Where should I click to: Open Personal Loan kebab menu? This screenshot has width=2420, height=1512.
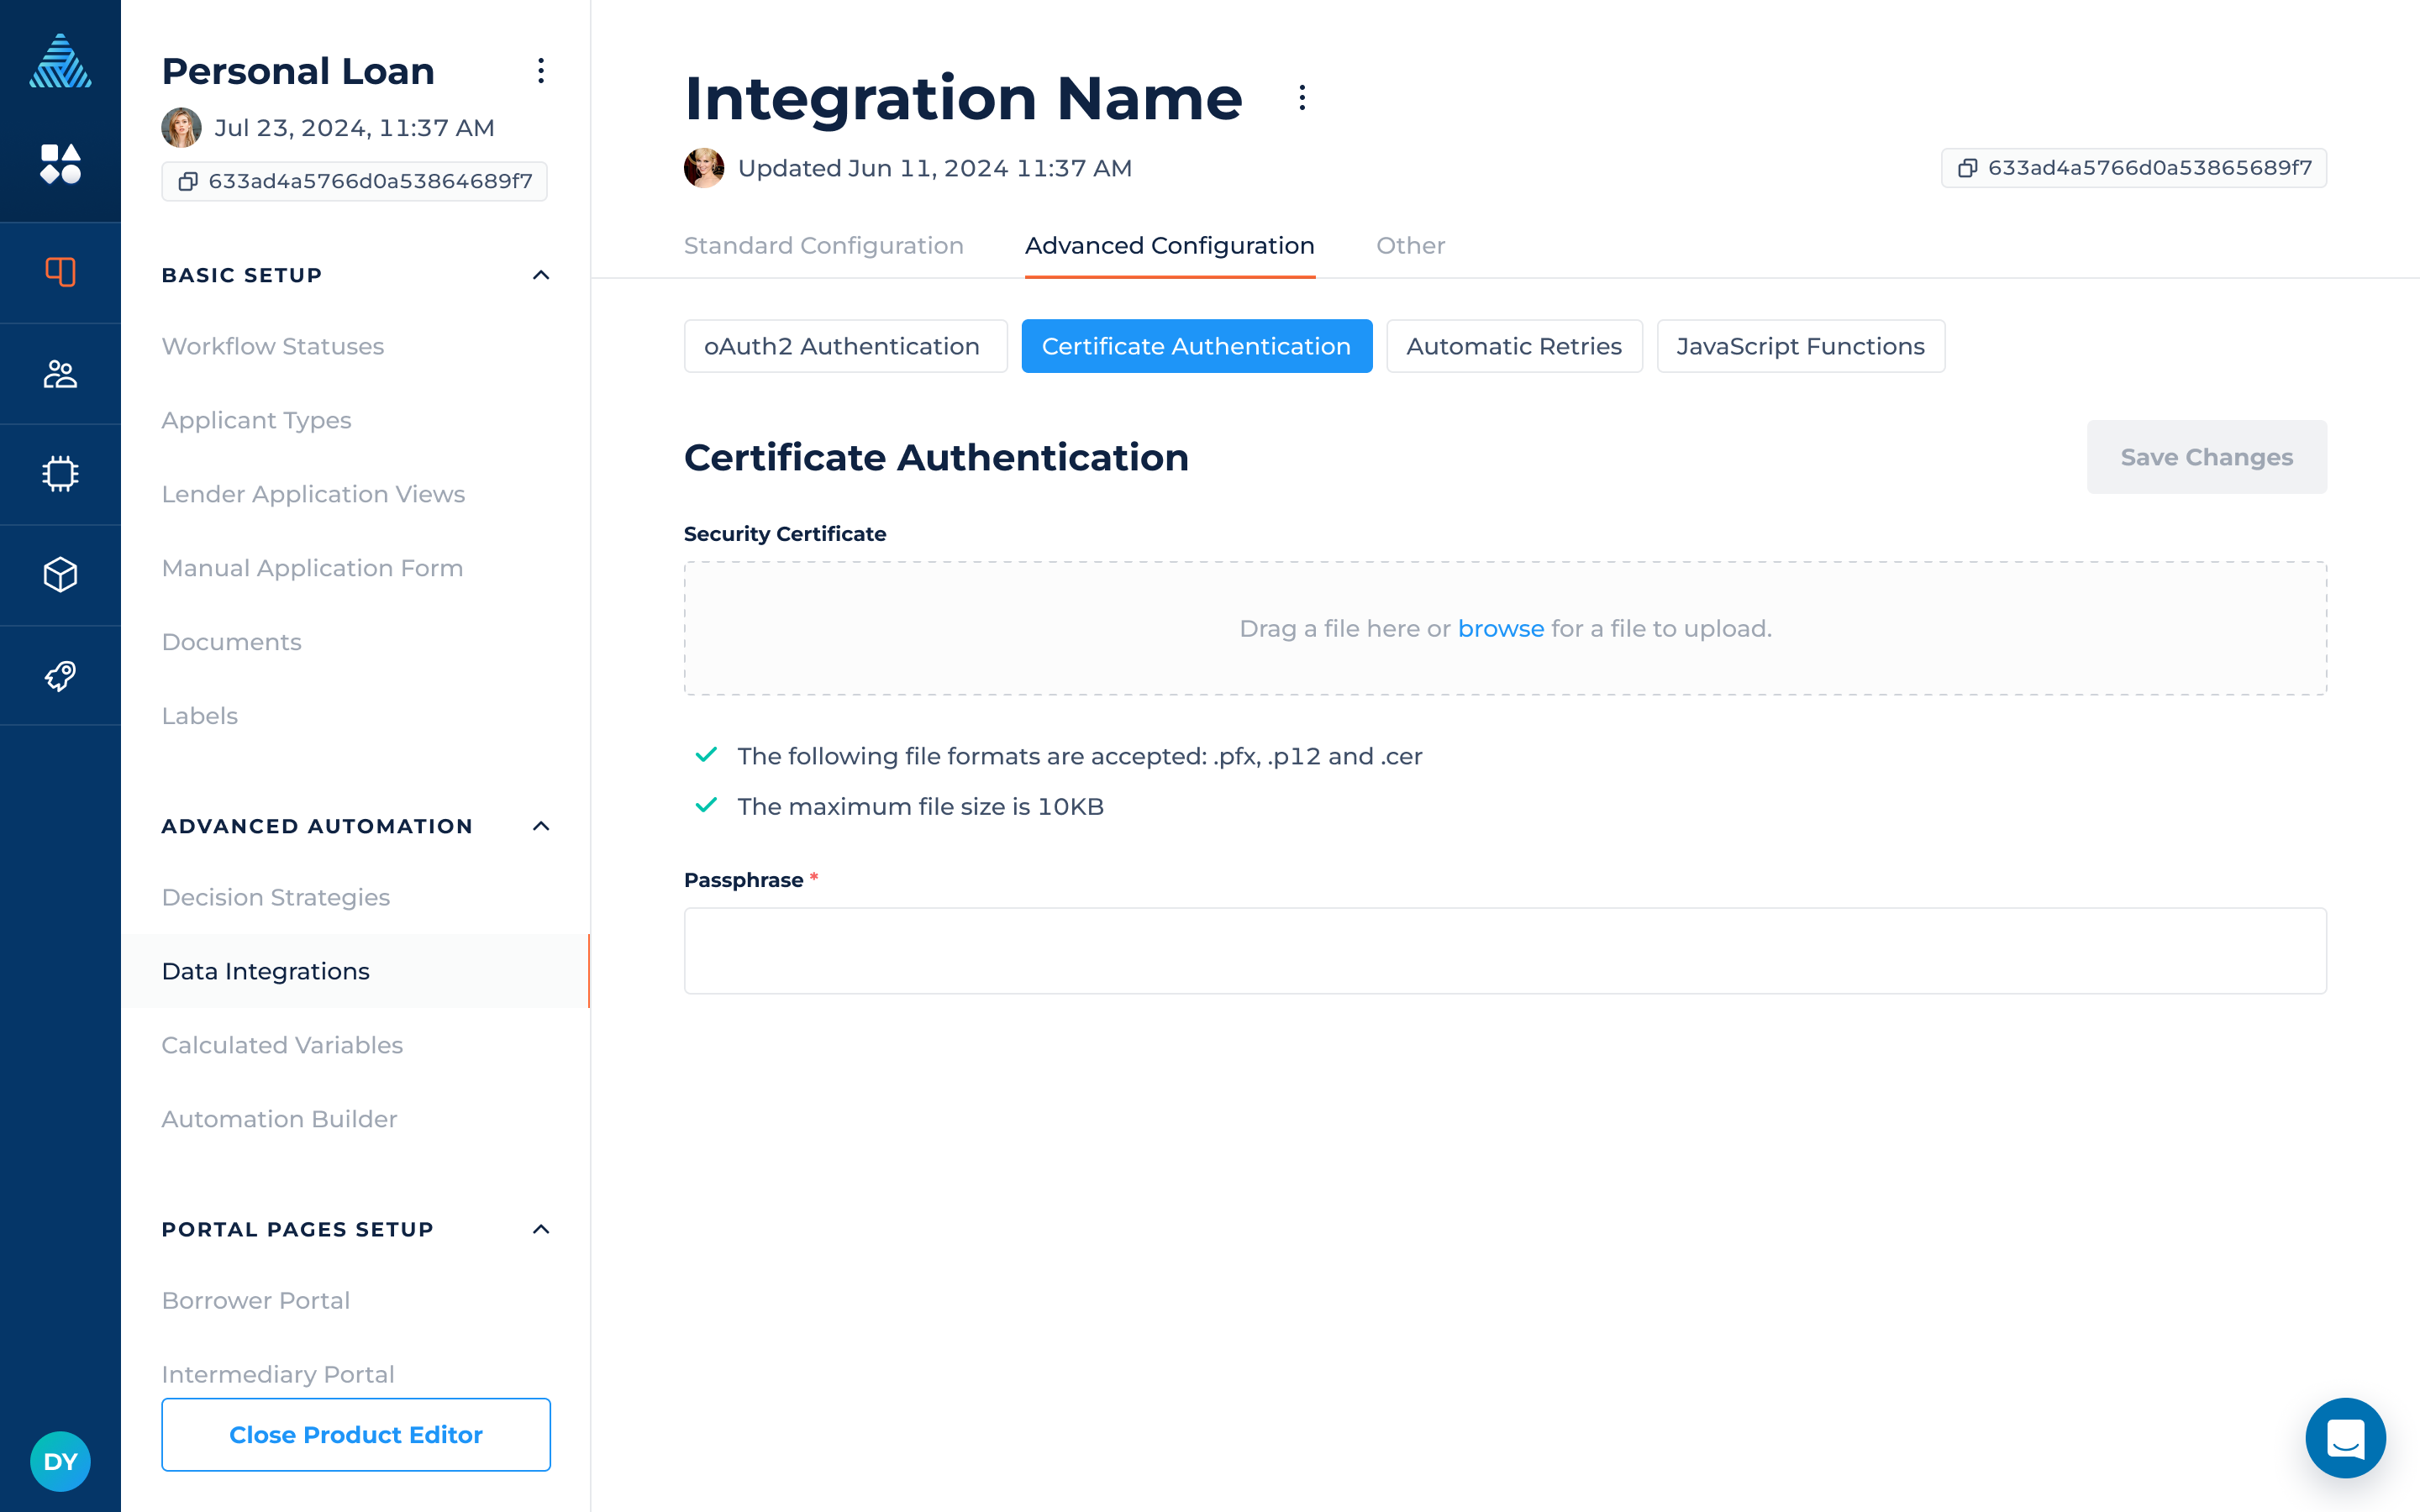540,71
